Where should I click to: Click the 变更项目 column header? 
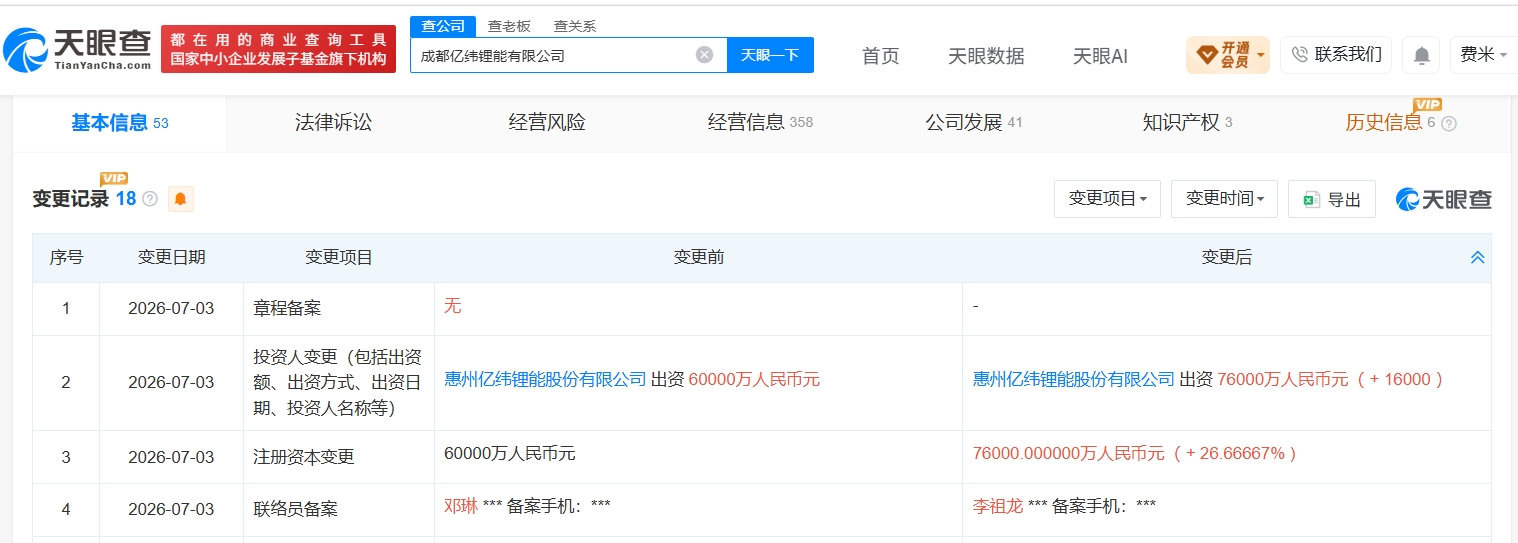pos(339,258)
